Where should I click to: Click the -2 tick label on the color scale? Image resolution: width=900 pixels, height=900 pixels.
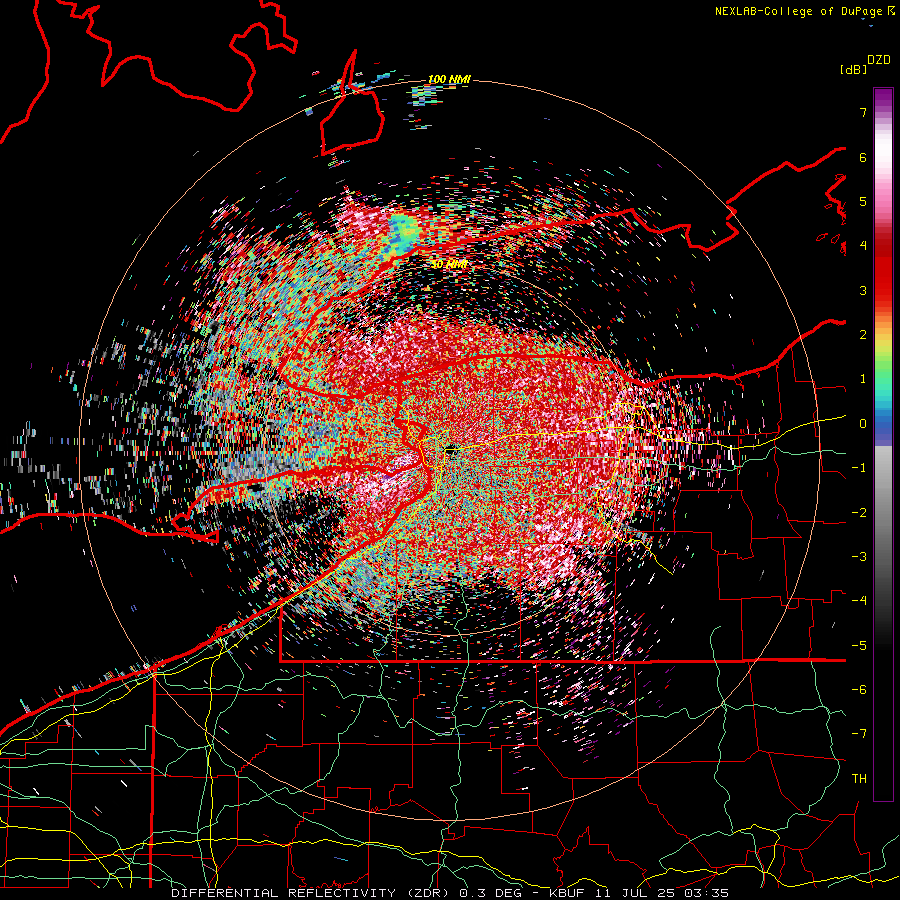pos(859,513)
